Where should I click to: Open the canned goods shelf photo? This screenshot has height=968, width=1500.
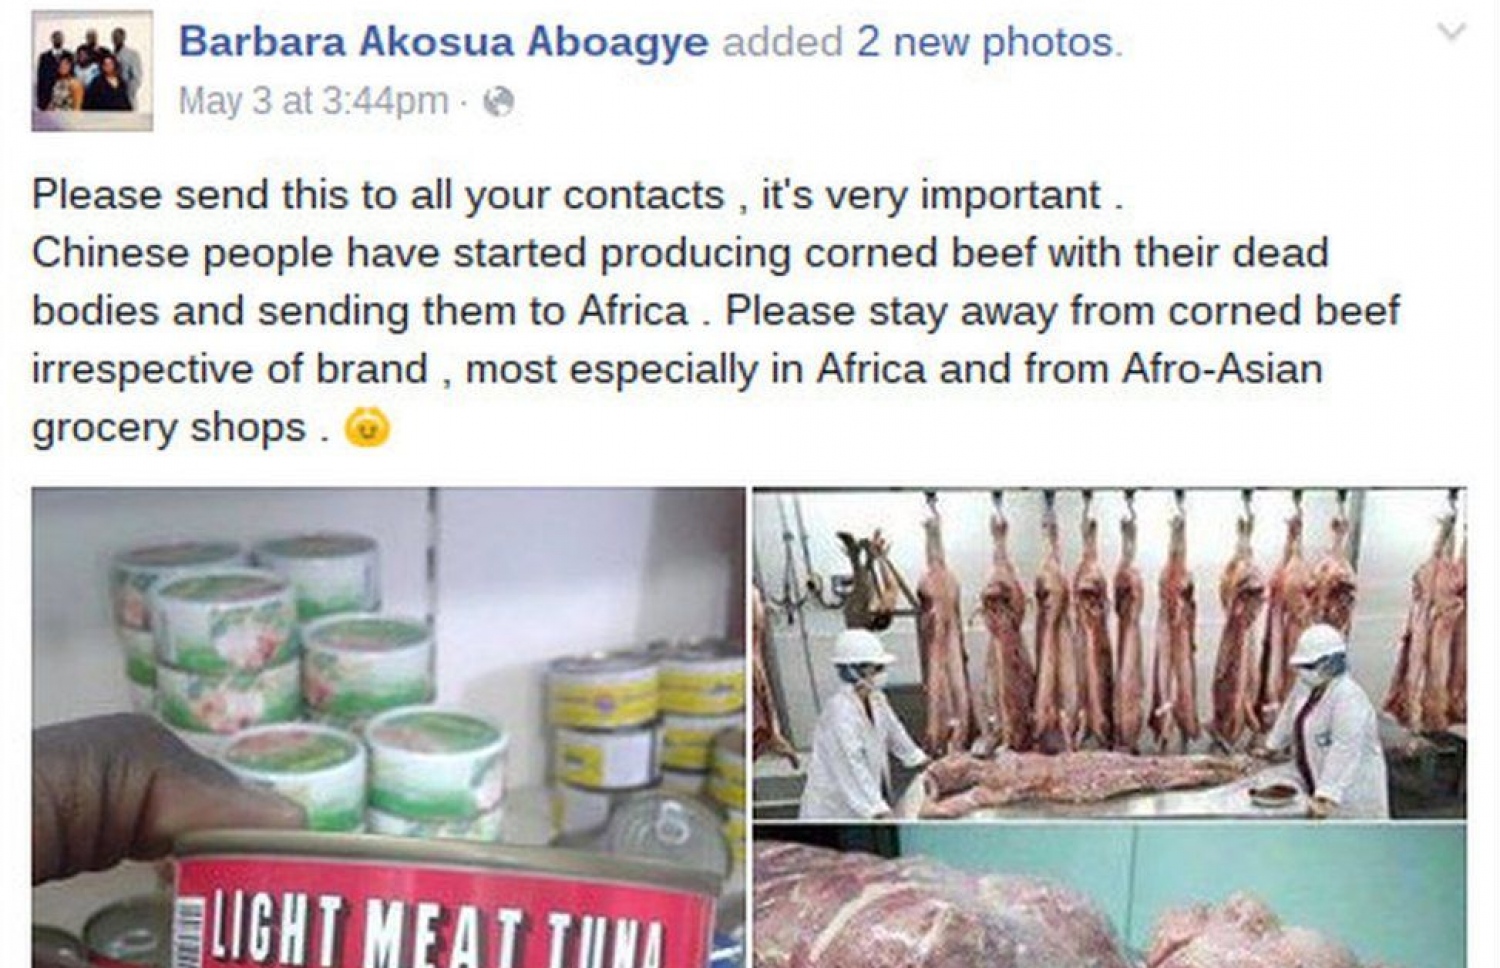[388, 727]
